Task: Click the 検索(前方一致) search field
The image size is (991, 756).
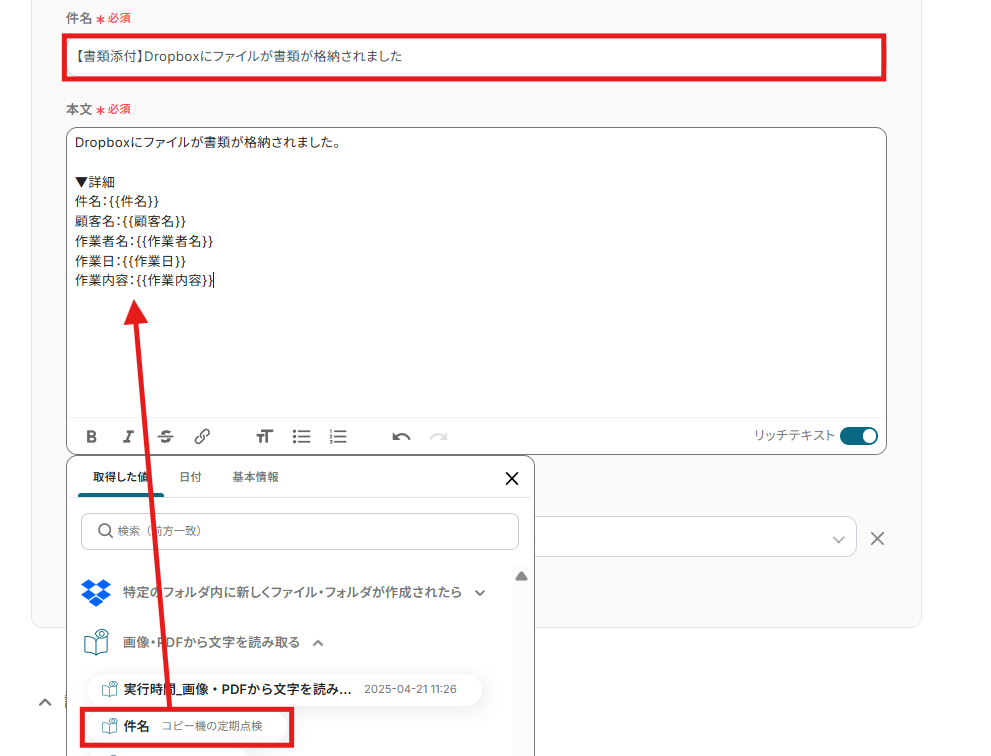Action: coord(300,531)
